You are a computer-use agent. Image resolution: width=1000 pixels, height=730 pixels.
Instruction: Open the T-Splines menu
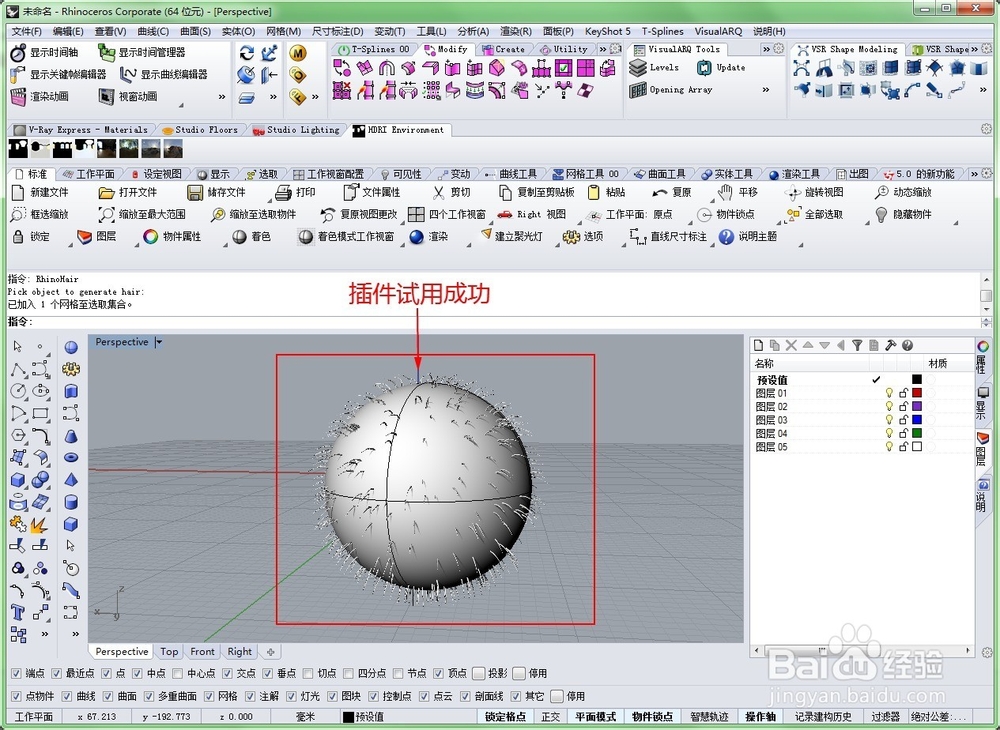coord(663,31)
